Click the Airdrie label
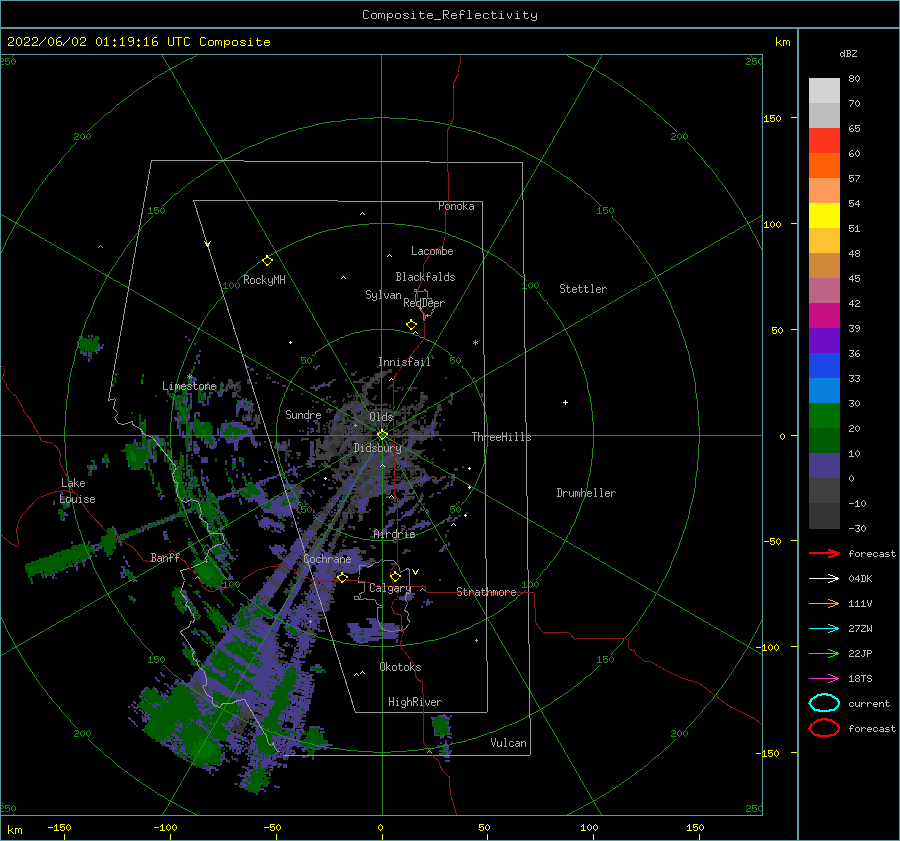Screen dimensions: 900x841 coord(394,534)
